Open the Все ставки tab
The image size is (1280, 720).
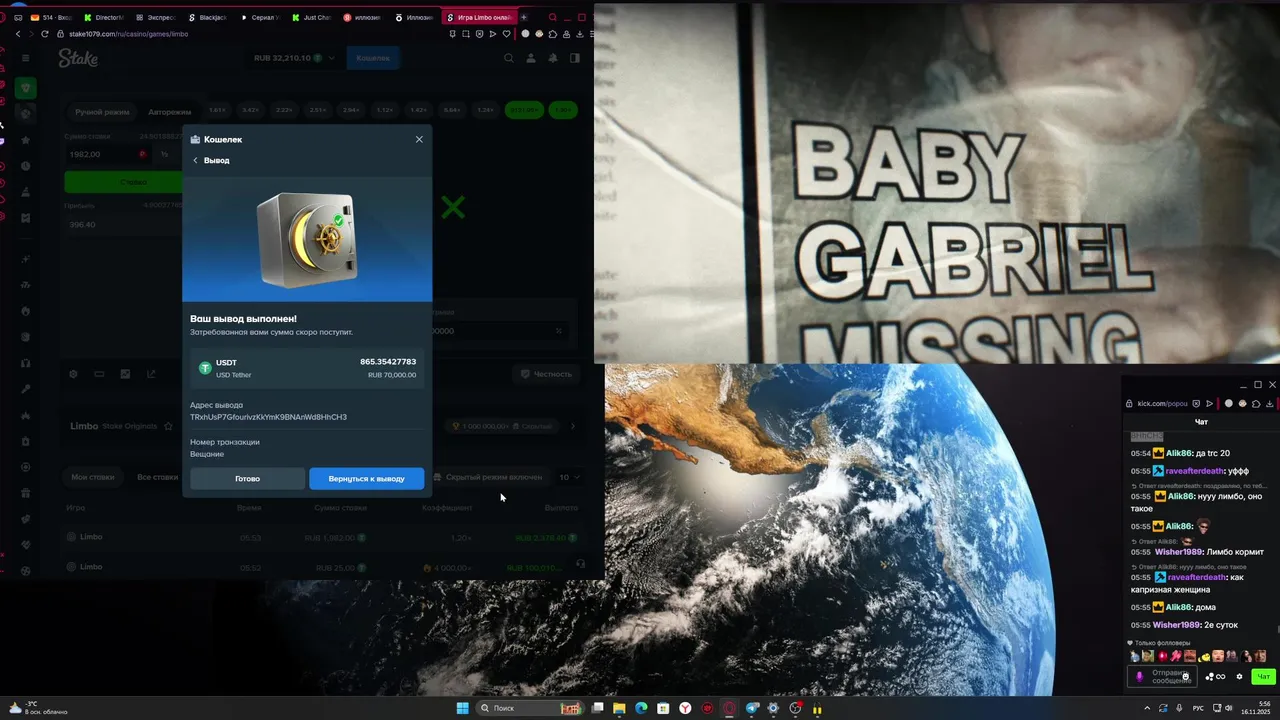(x=157, y=477)
